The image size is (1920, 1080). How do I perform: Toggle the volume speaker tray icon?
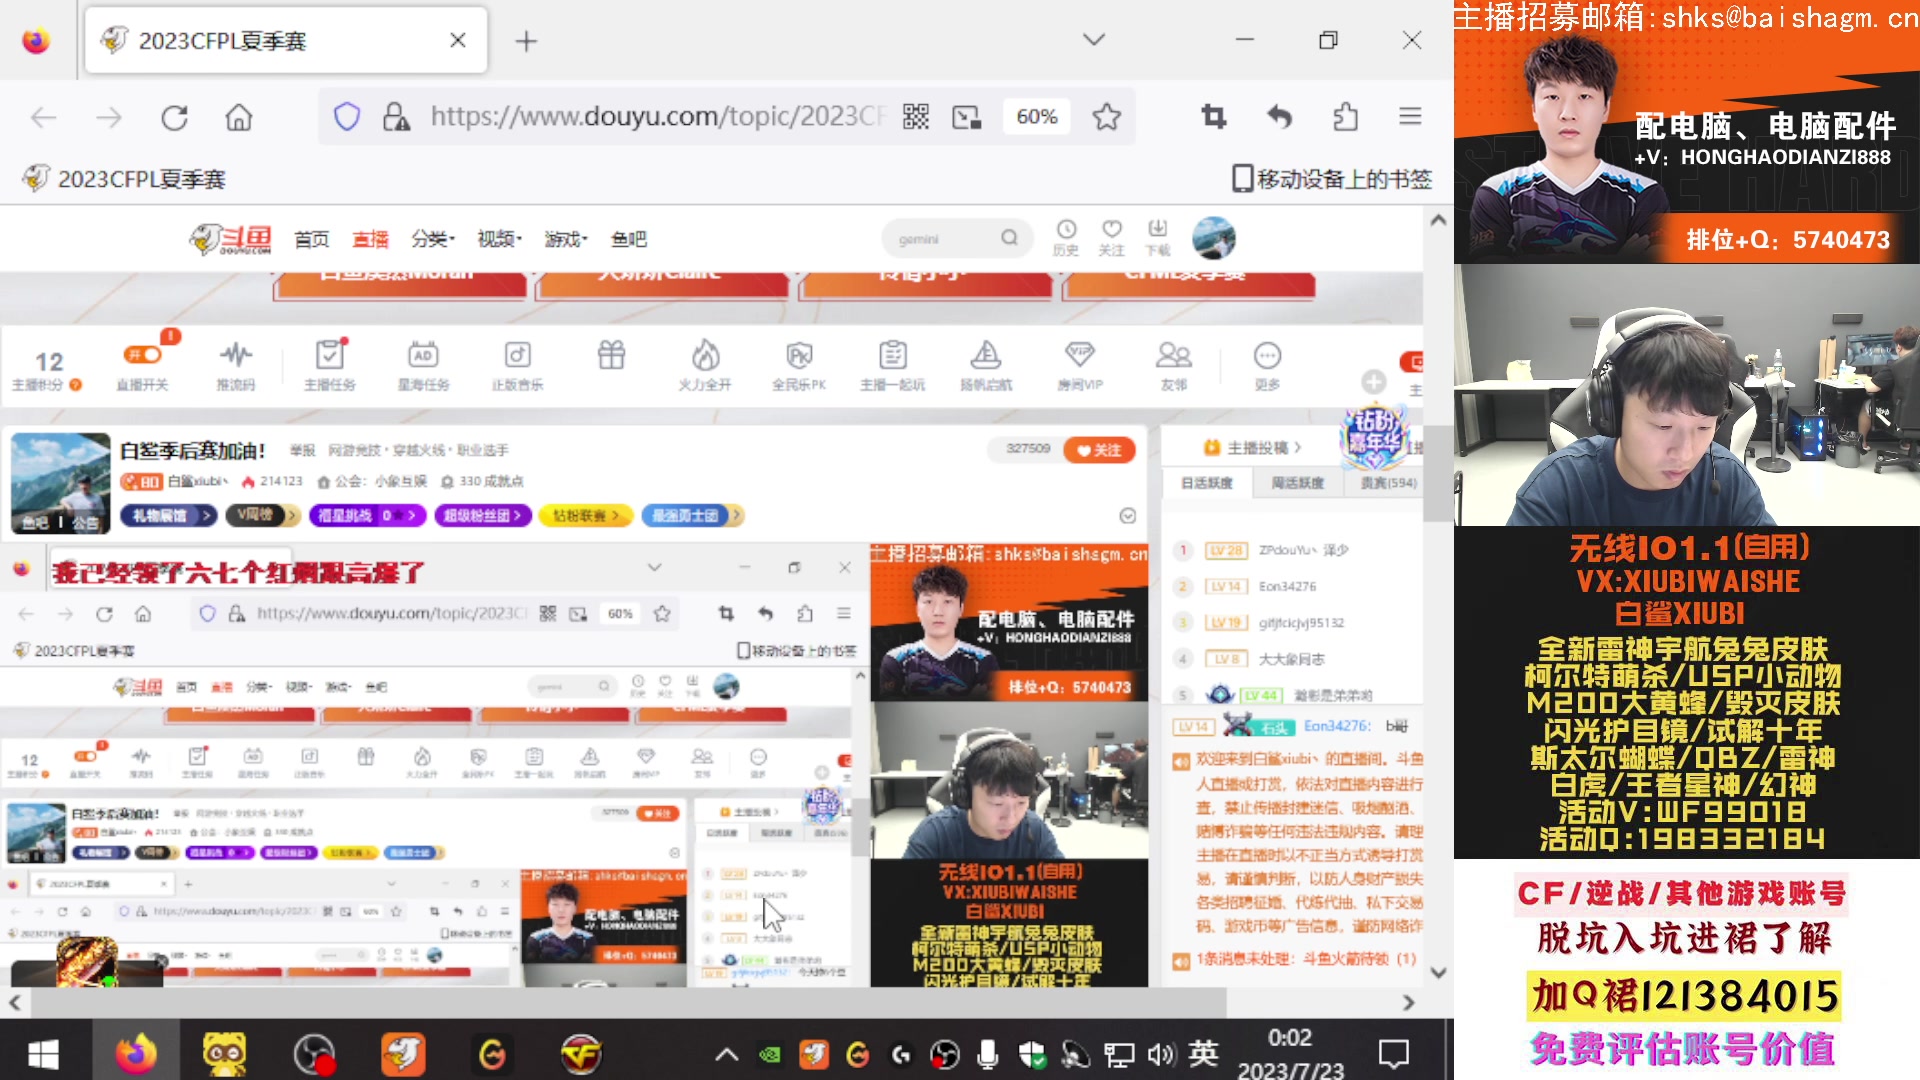[x=1161, y=1054]
